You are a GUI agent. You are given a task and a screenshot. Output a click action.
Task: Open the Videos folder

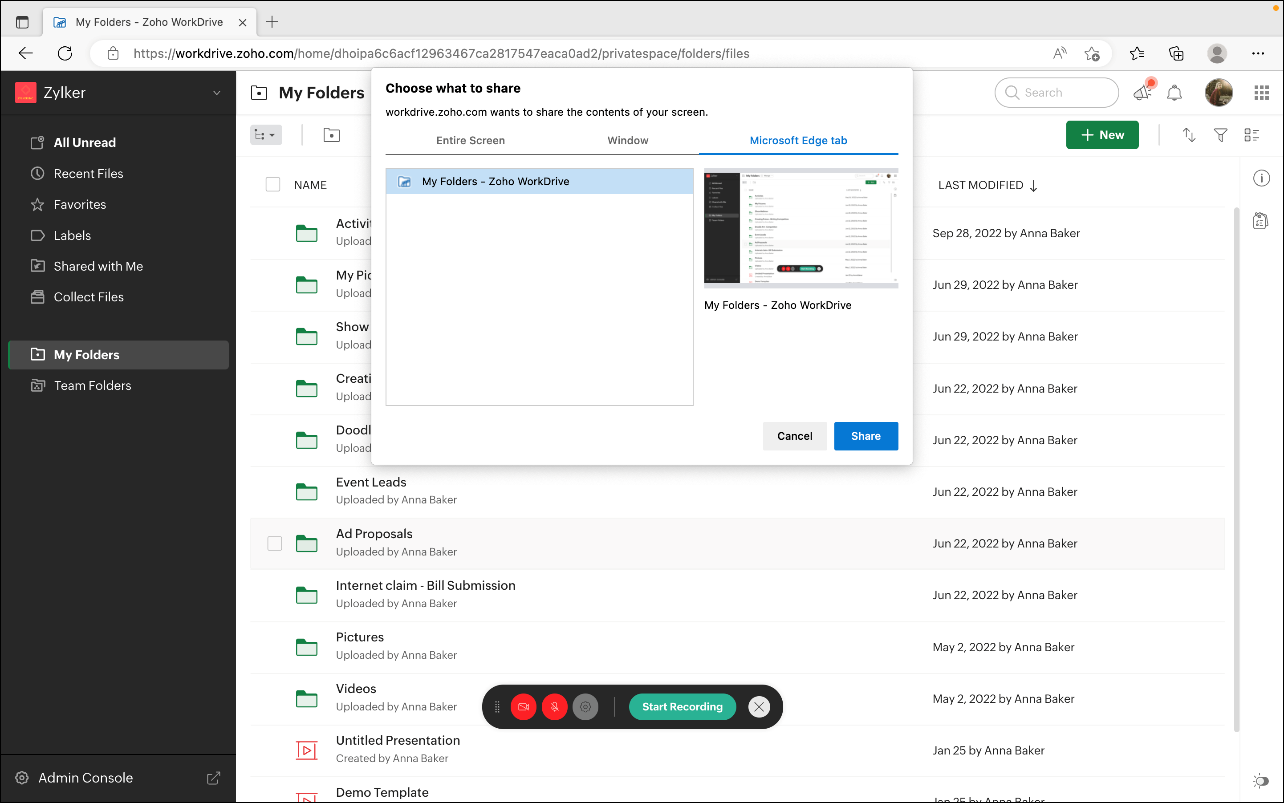point(356,689)
